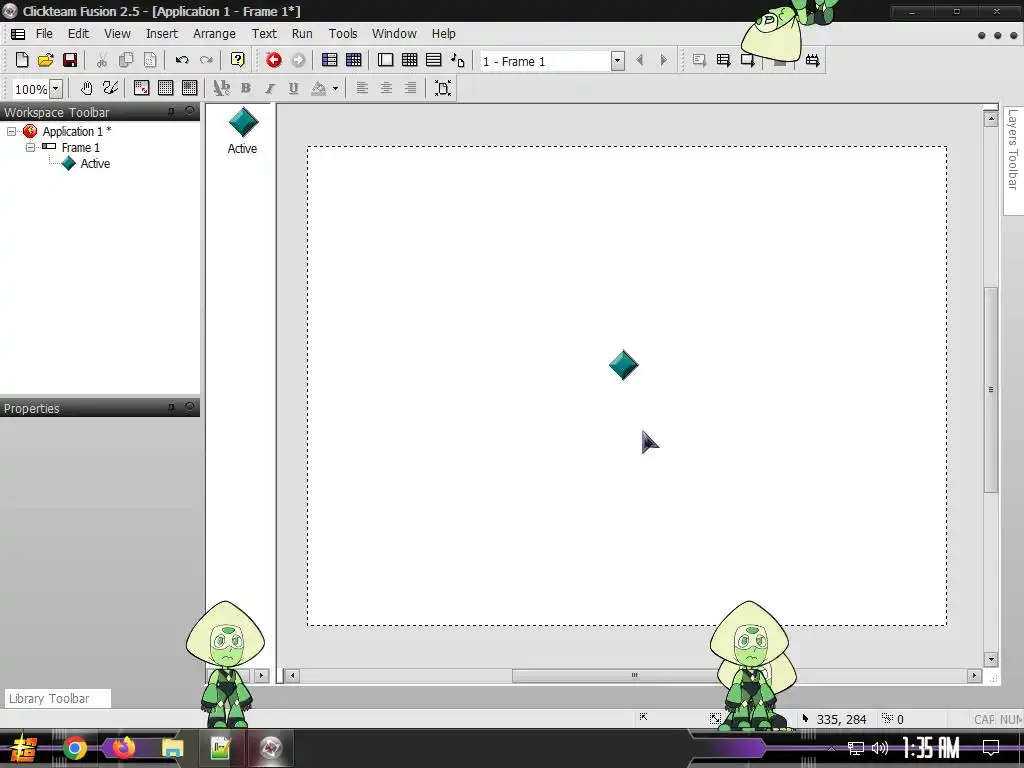
Task: Click the grey forward arrow icon
Action: click(298, 60)
